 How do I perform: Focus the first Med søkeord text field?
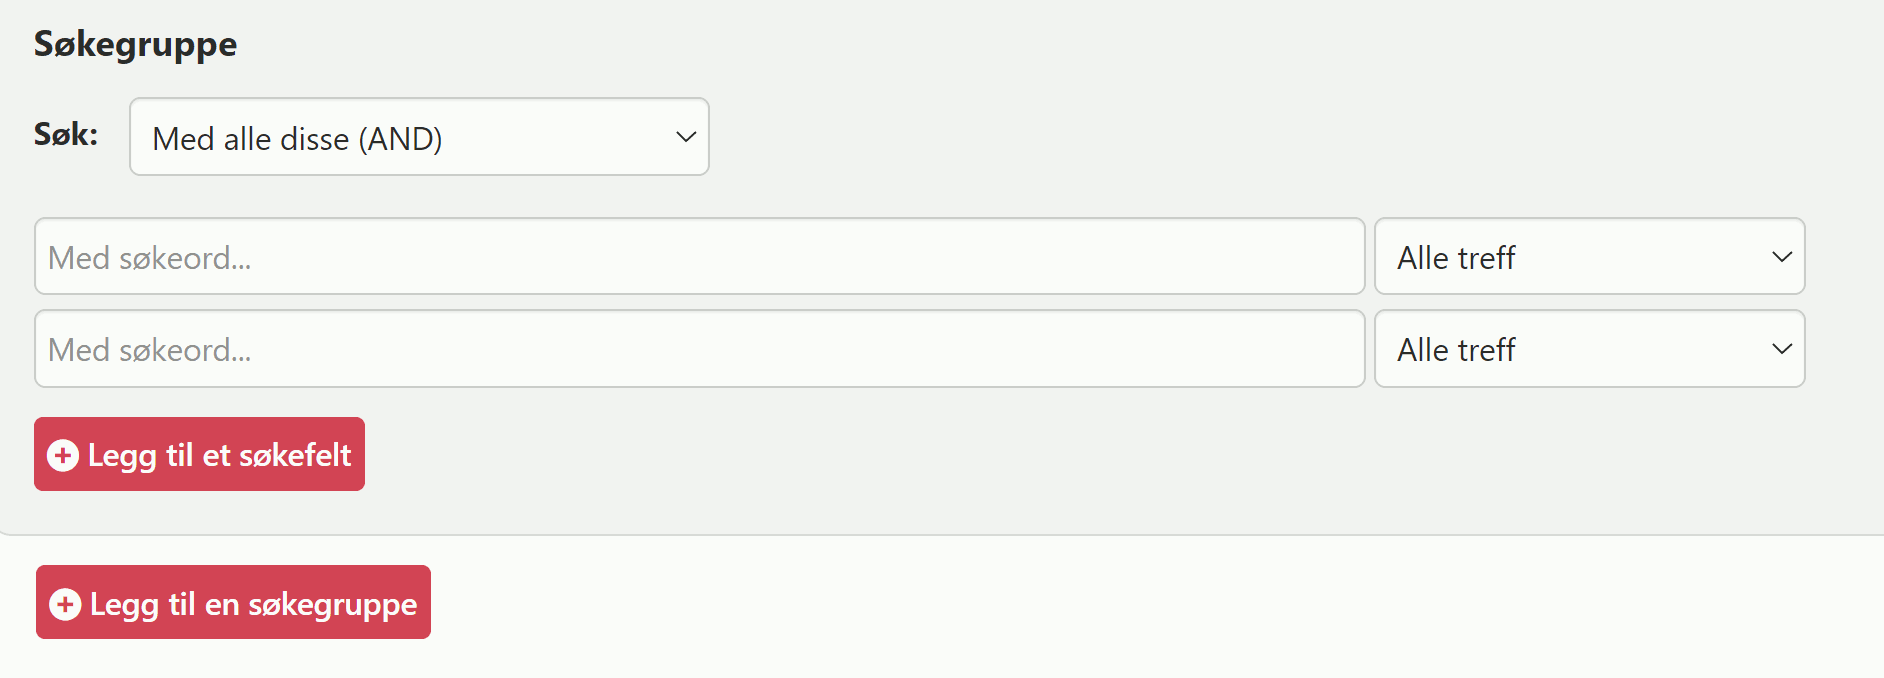pos(699,257)
